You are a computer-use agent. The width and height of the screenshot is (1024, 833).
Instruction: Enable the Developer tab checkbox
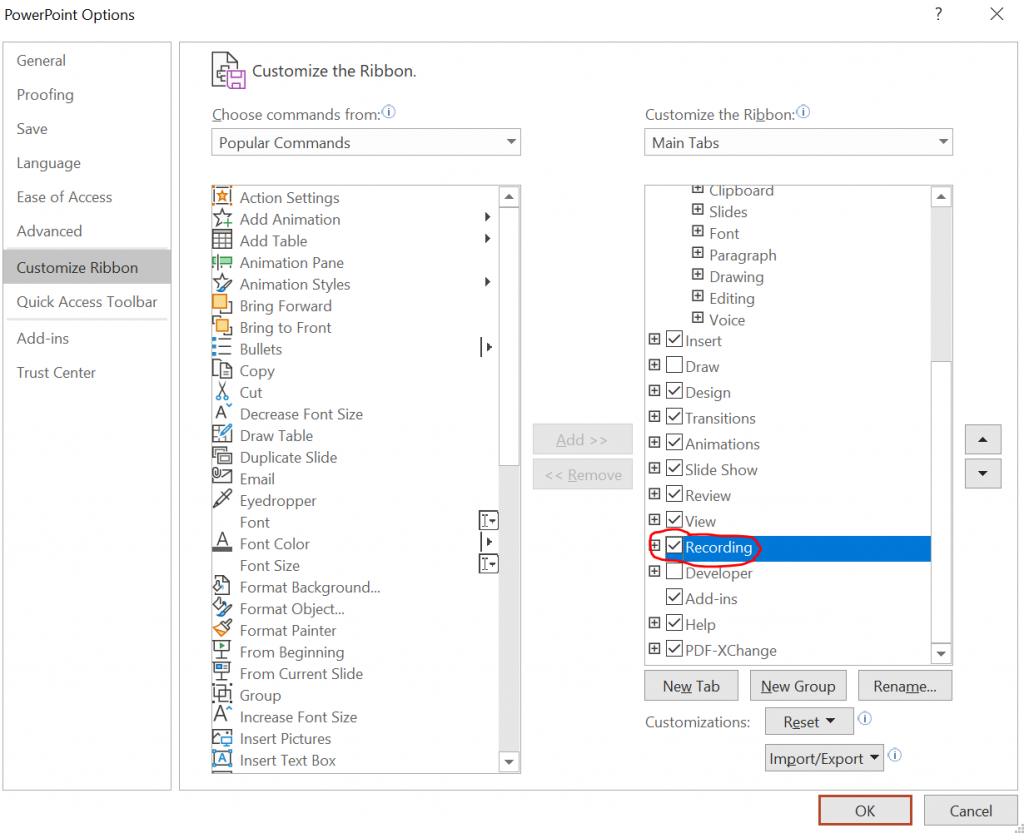pos(675,573)
